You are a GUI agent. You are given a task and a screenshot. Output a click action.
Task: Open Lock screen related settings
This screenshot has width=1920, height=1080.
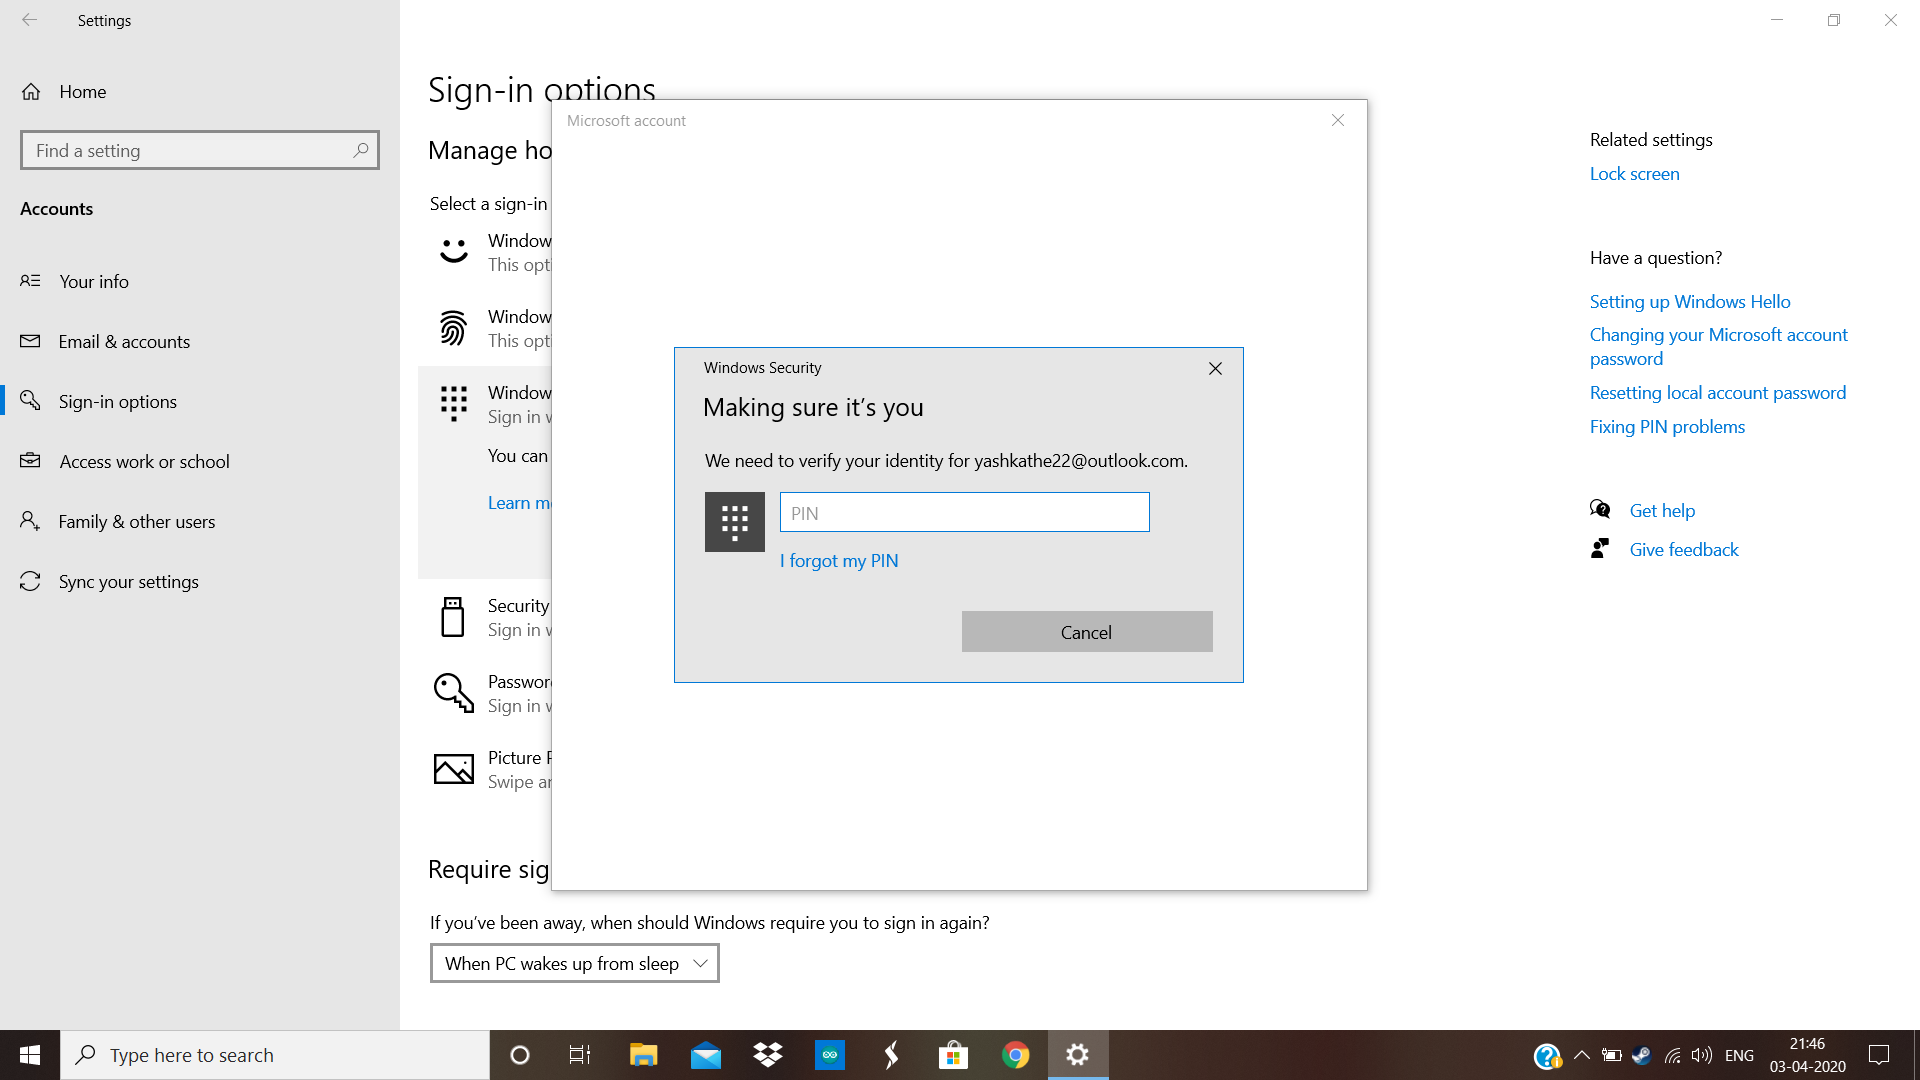click(1634, 173)
